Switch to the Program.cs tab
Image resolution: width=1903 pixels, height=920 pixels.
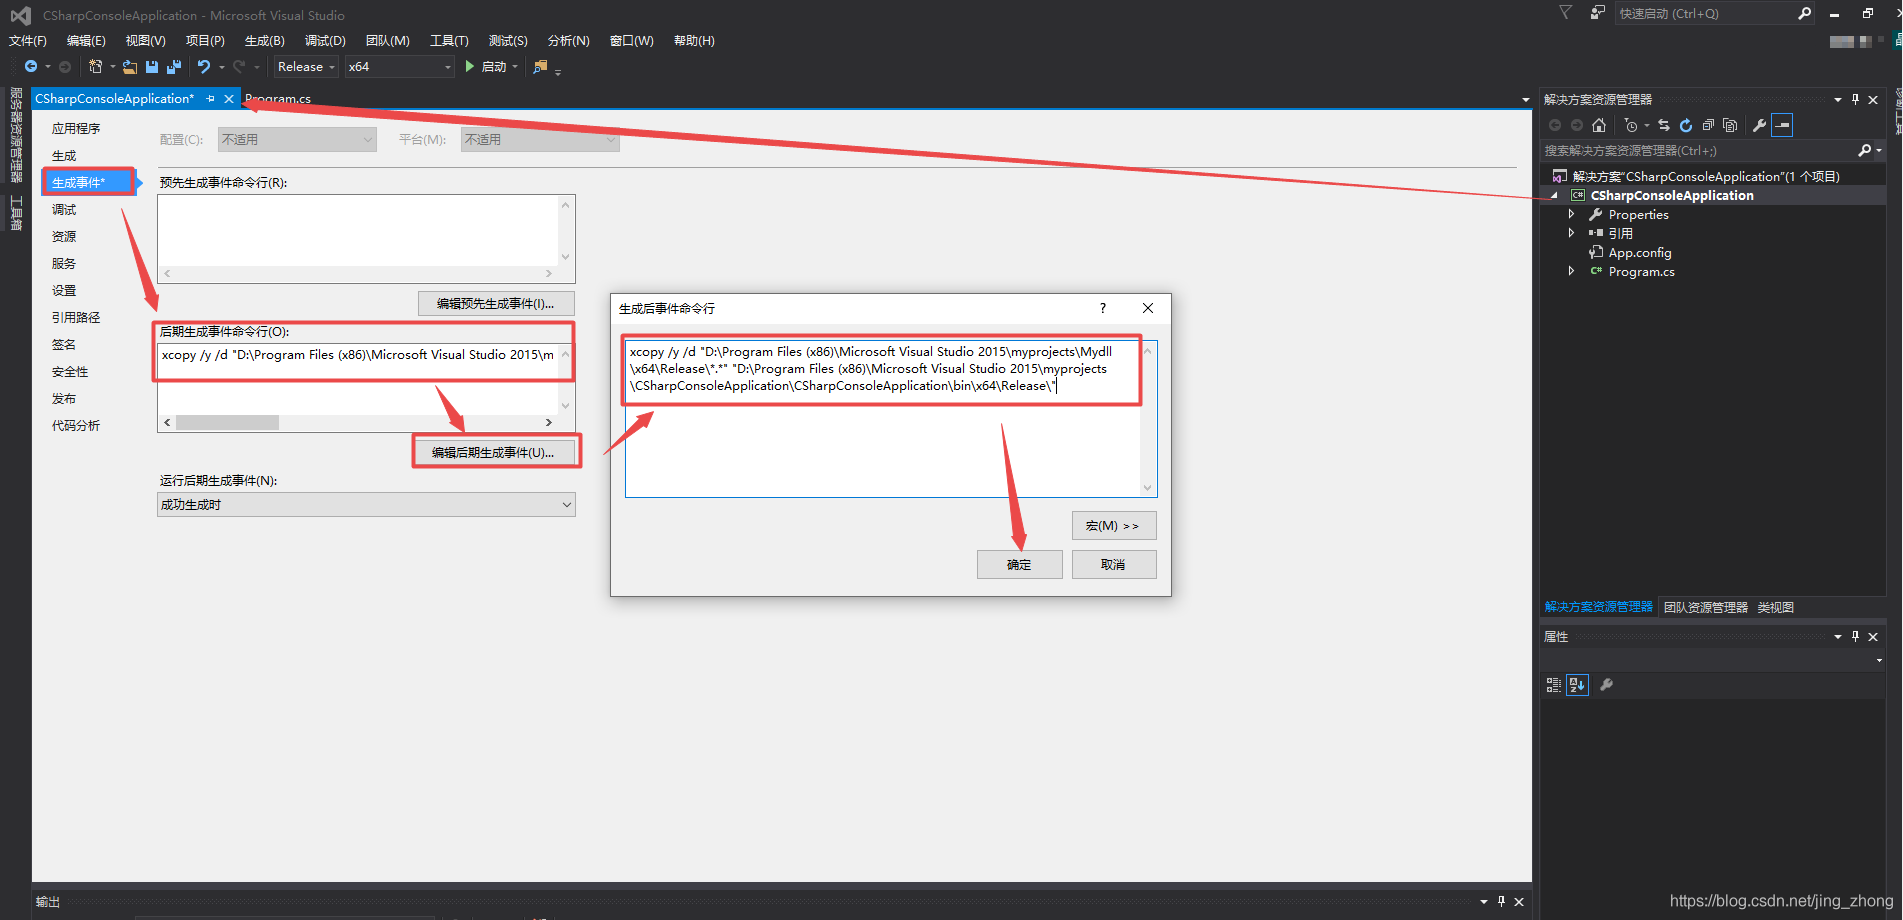(x=278, y=99)
